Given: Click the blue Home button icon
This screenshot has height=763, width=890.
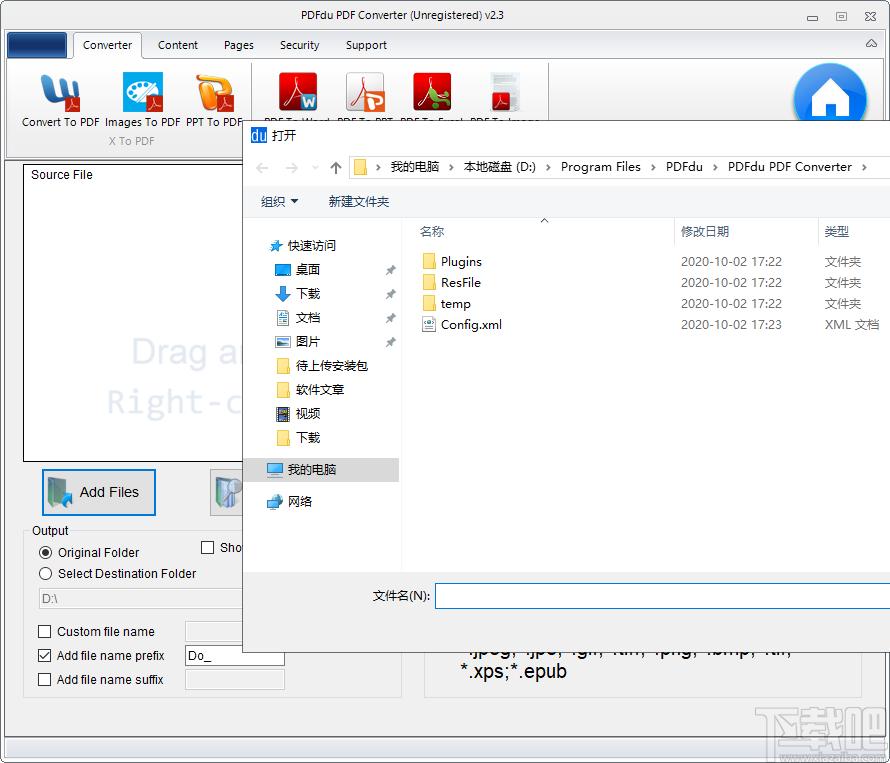Looking at the screenshot, I should (x=830, y=94).
